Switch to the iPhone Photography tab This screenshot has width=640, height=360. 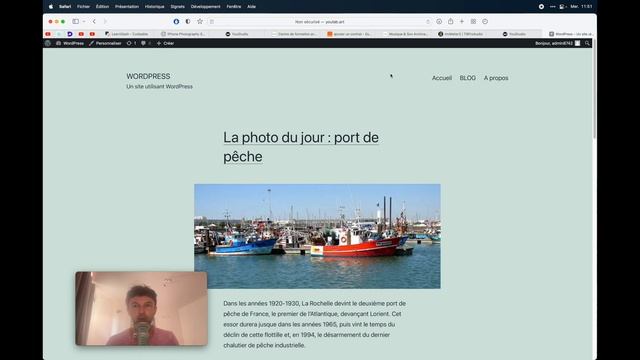(183, 34)
